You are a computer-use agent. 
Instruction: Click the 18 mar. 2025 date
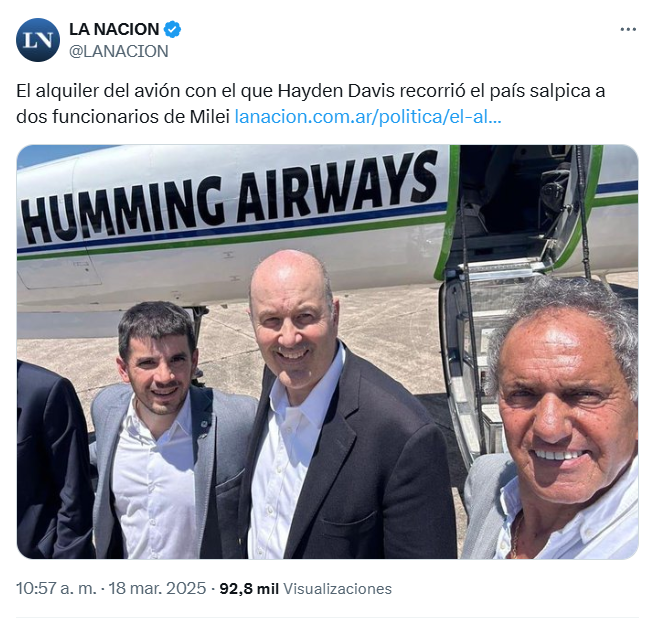click(157, 588)
